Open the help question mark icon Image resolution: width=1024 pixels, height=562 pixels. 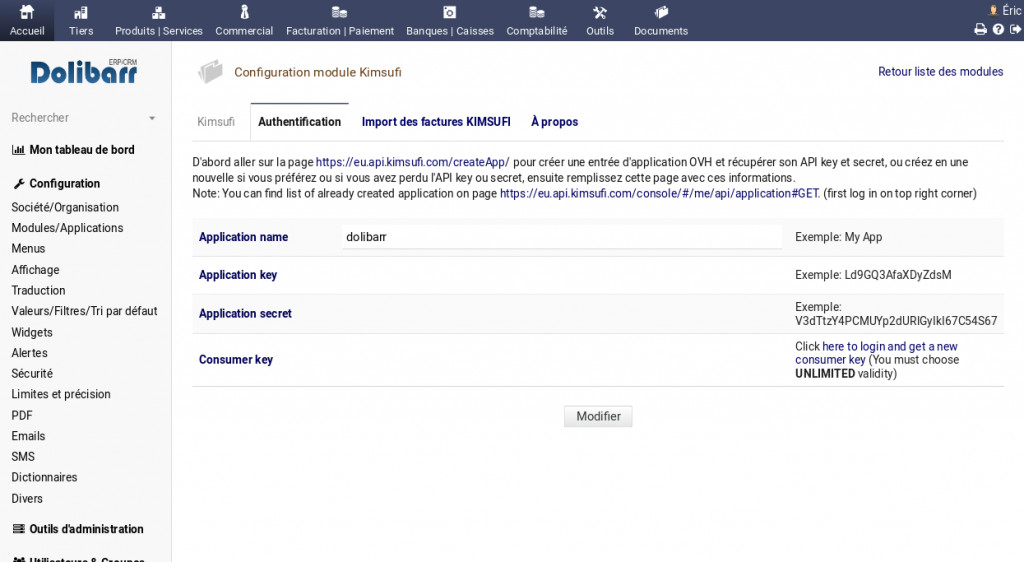[x=998, y=30]
